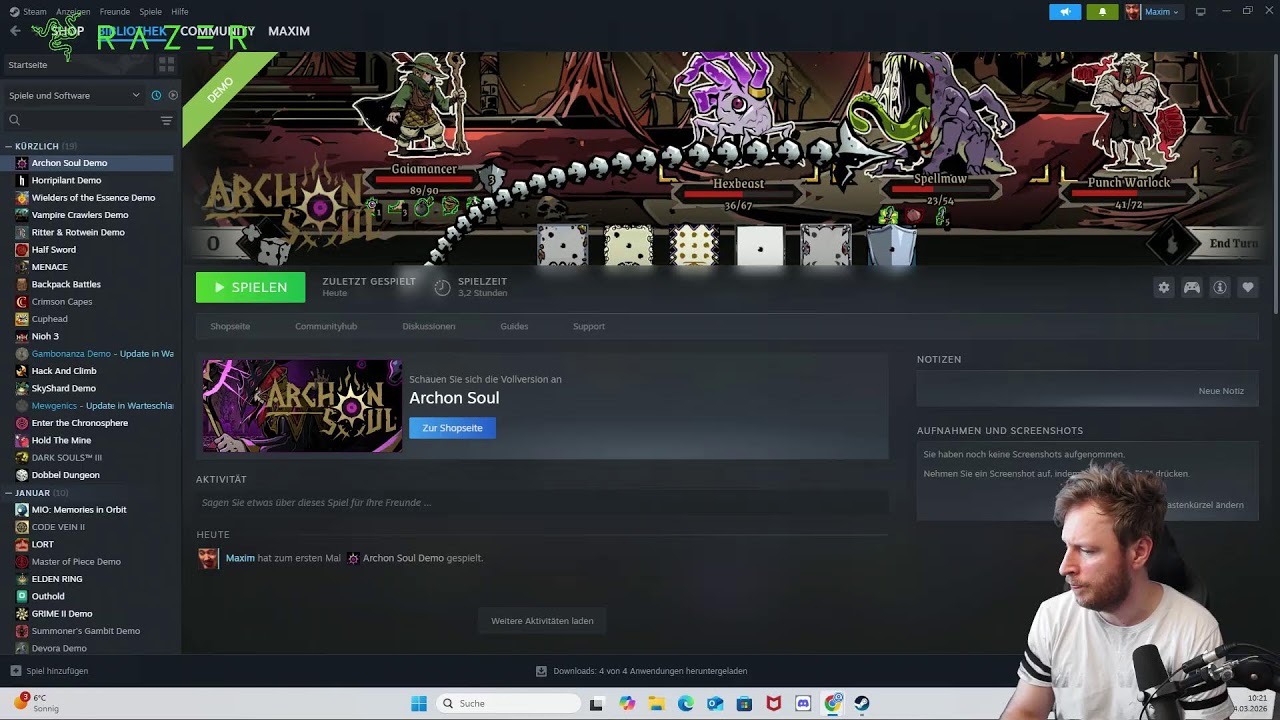Select Cuphead game icon in library

click(x=22, y=319)
